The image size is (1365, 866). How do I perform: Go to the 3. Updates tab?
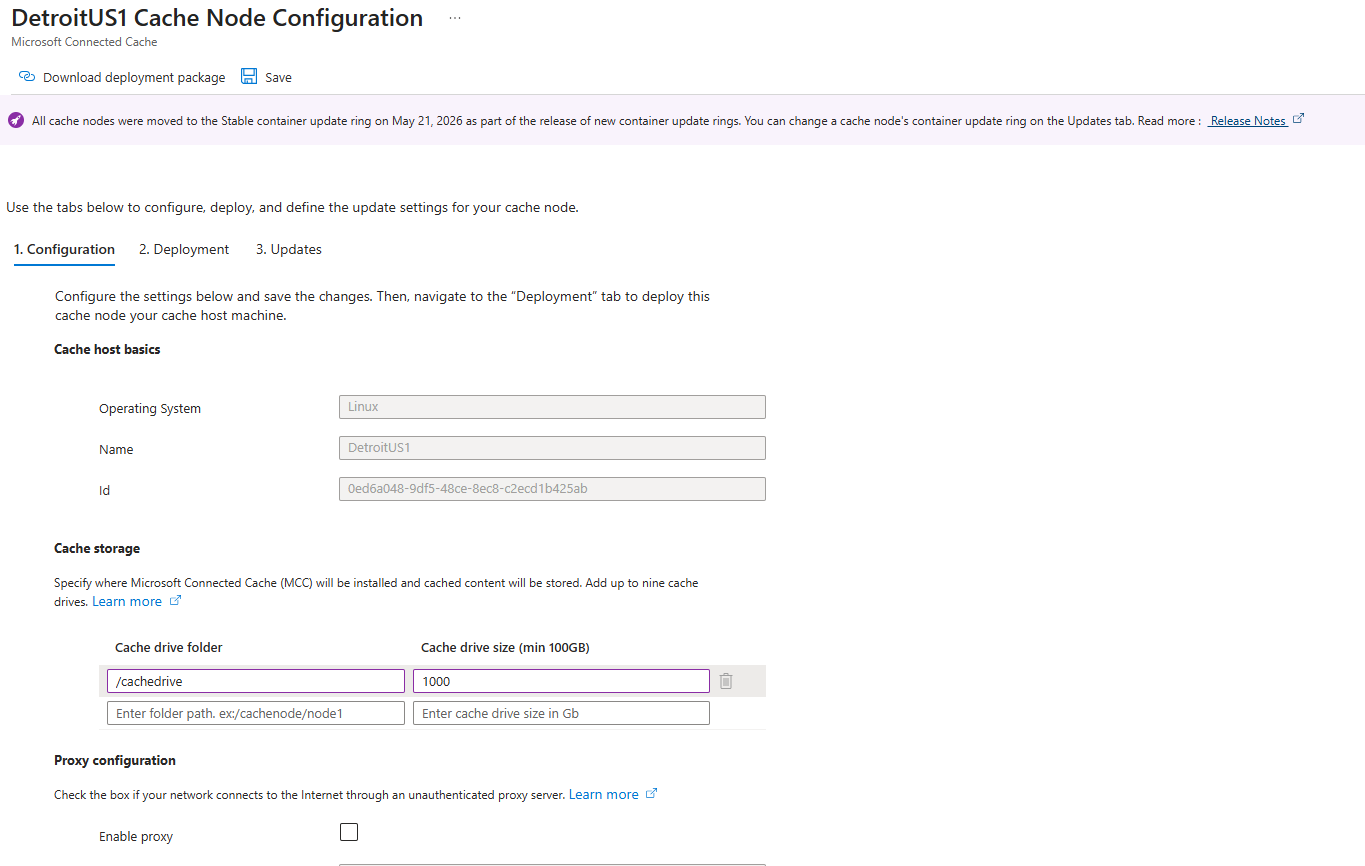click(x=289, y=249)
